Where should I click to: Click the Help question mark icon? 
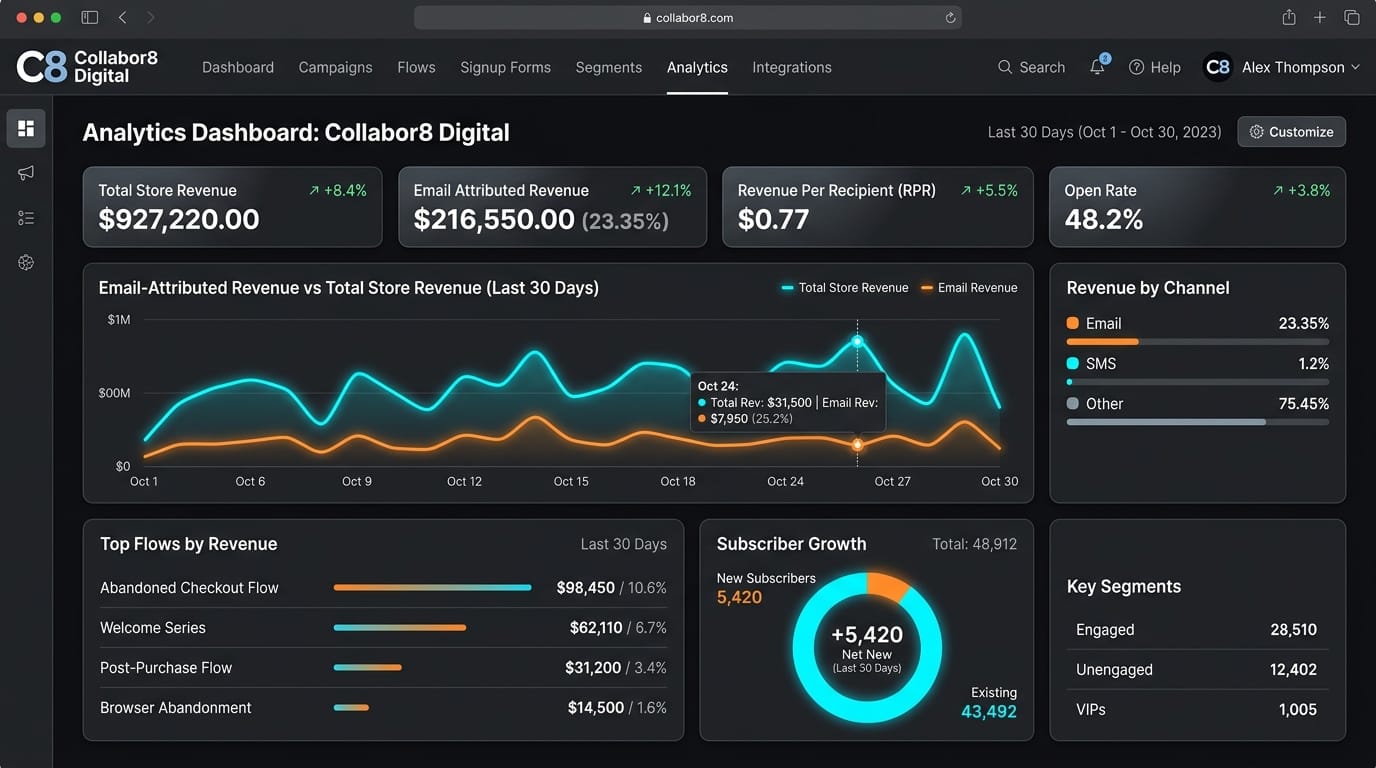1136,67
